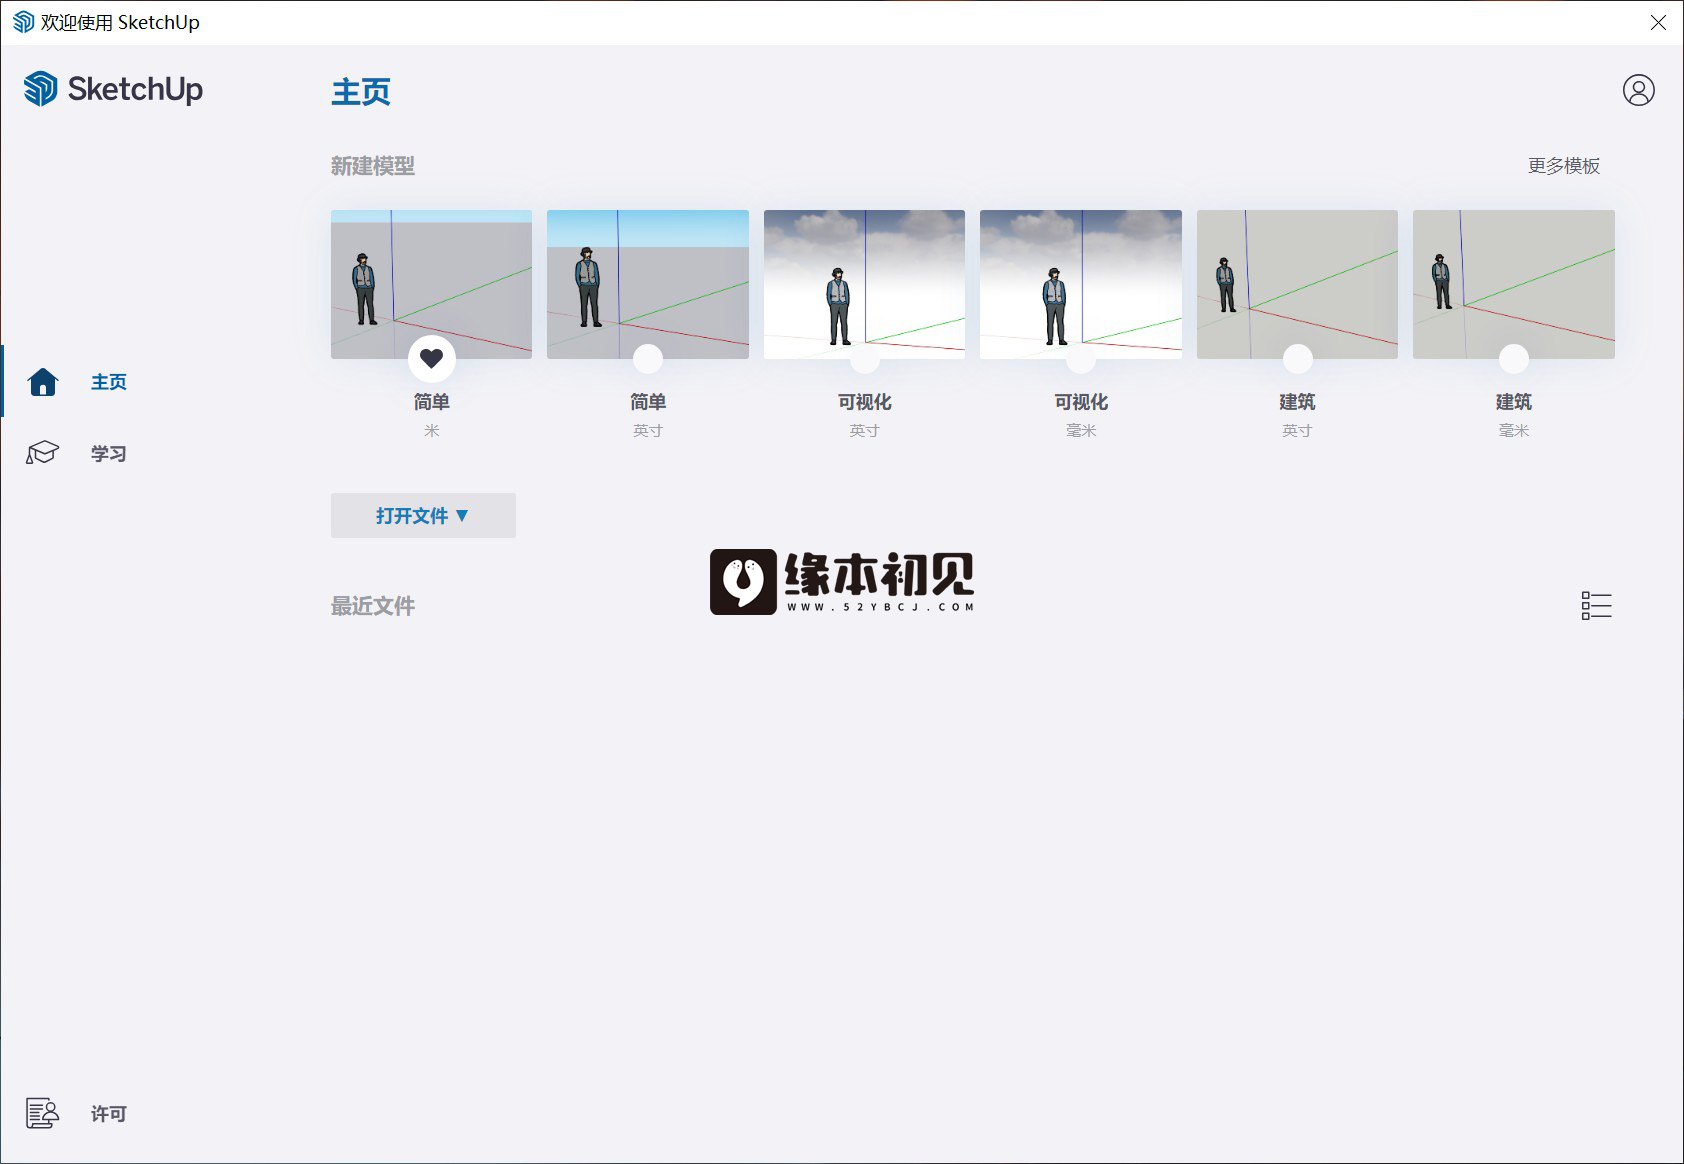Open the user account profile icon
The height and width of the screenshot is (1164, 1684).
[1638, 90]
